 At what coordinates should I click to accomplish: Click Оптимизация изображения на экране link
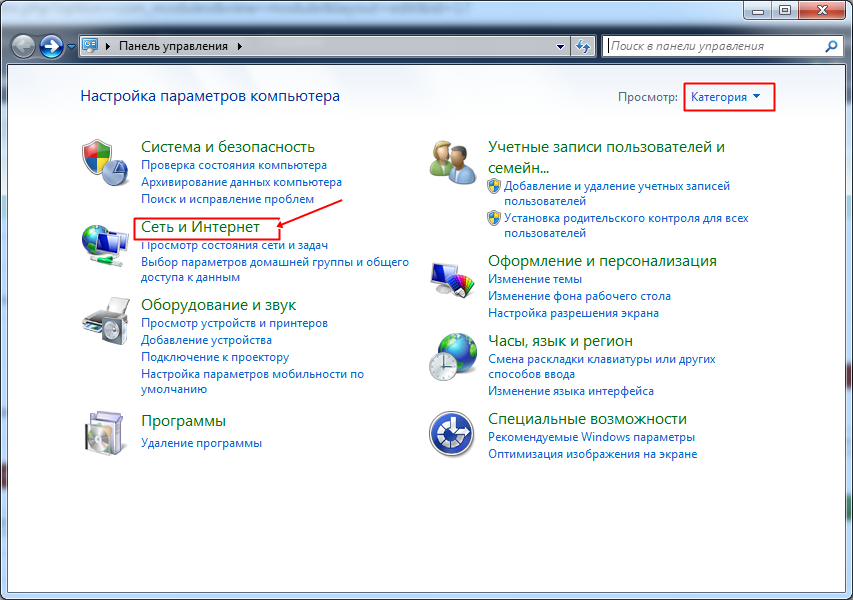click(x=592, y=454)
